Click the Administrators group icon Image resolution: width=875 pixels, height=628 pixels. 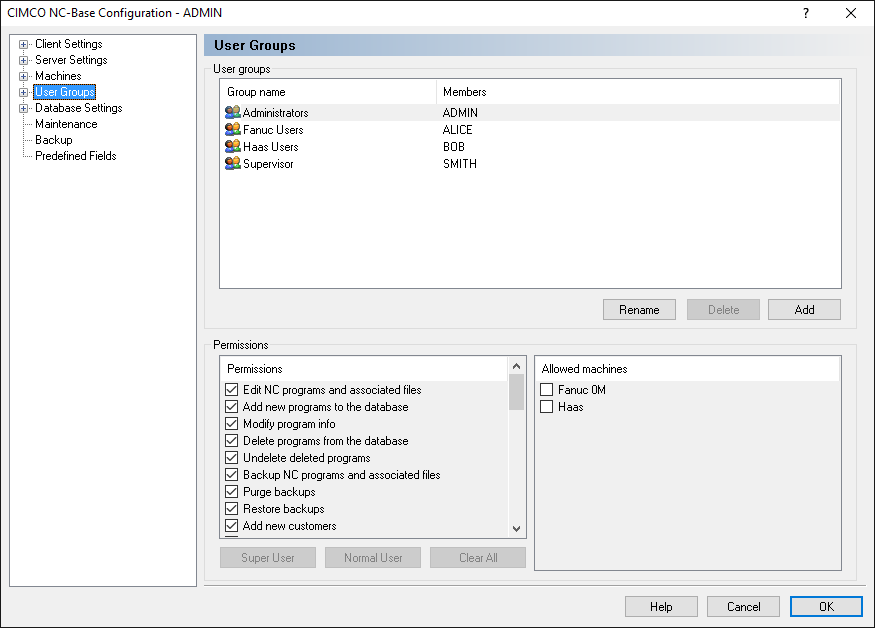pos(233,113)
